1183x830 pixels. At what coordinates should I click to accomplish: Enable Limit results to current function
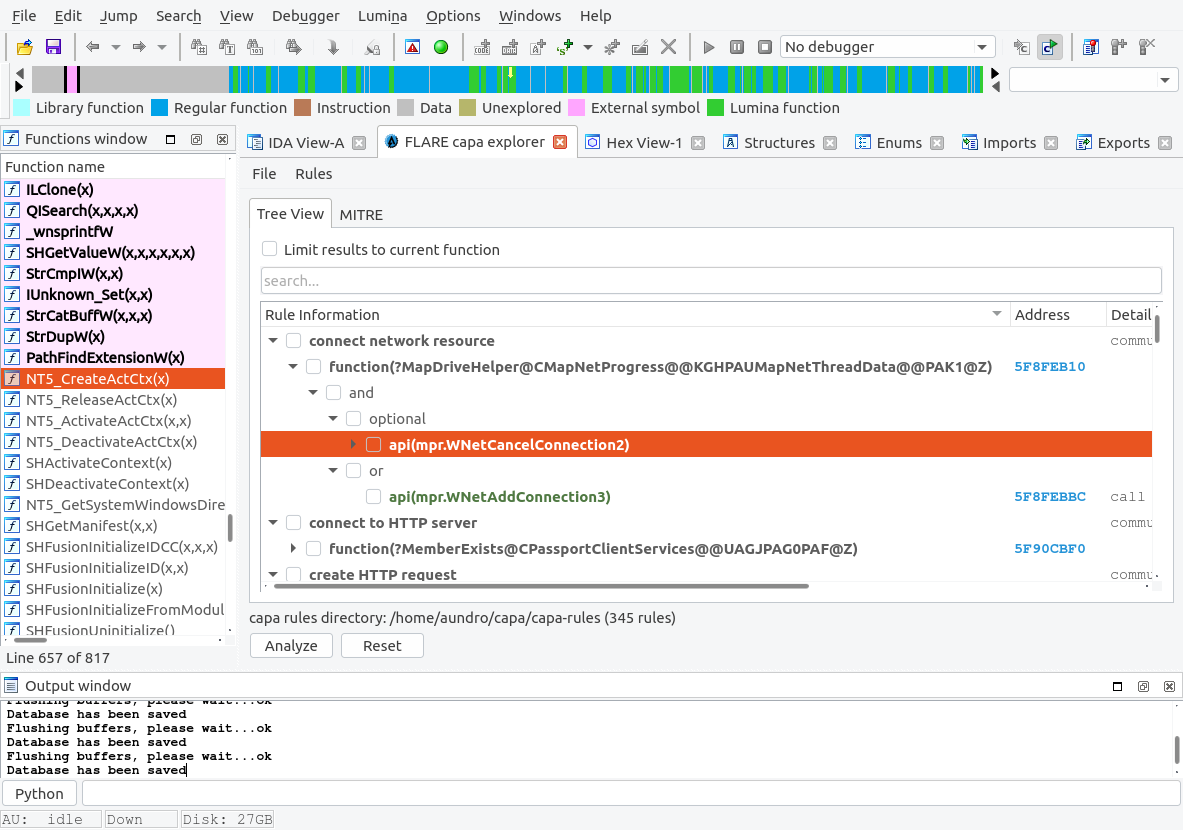(270, 250)
